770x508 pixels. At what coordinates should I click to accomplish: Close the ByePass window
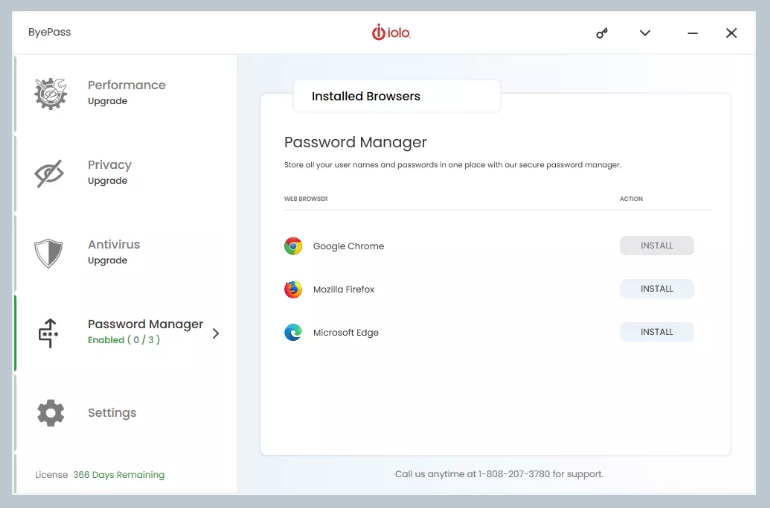click(731, 33)
